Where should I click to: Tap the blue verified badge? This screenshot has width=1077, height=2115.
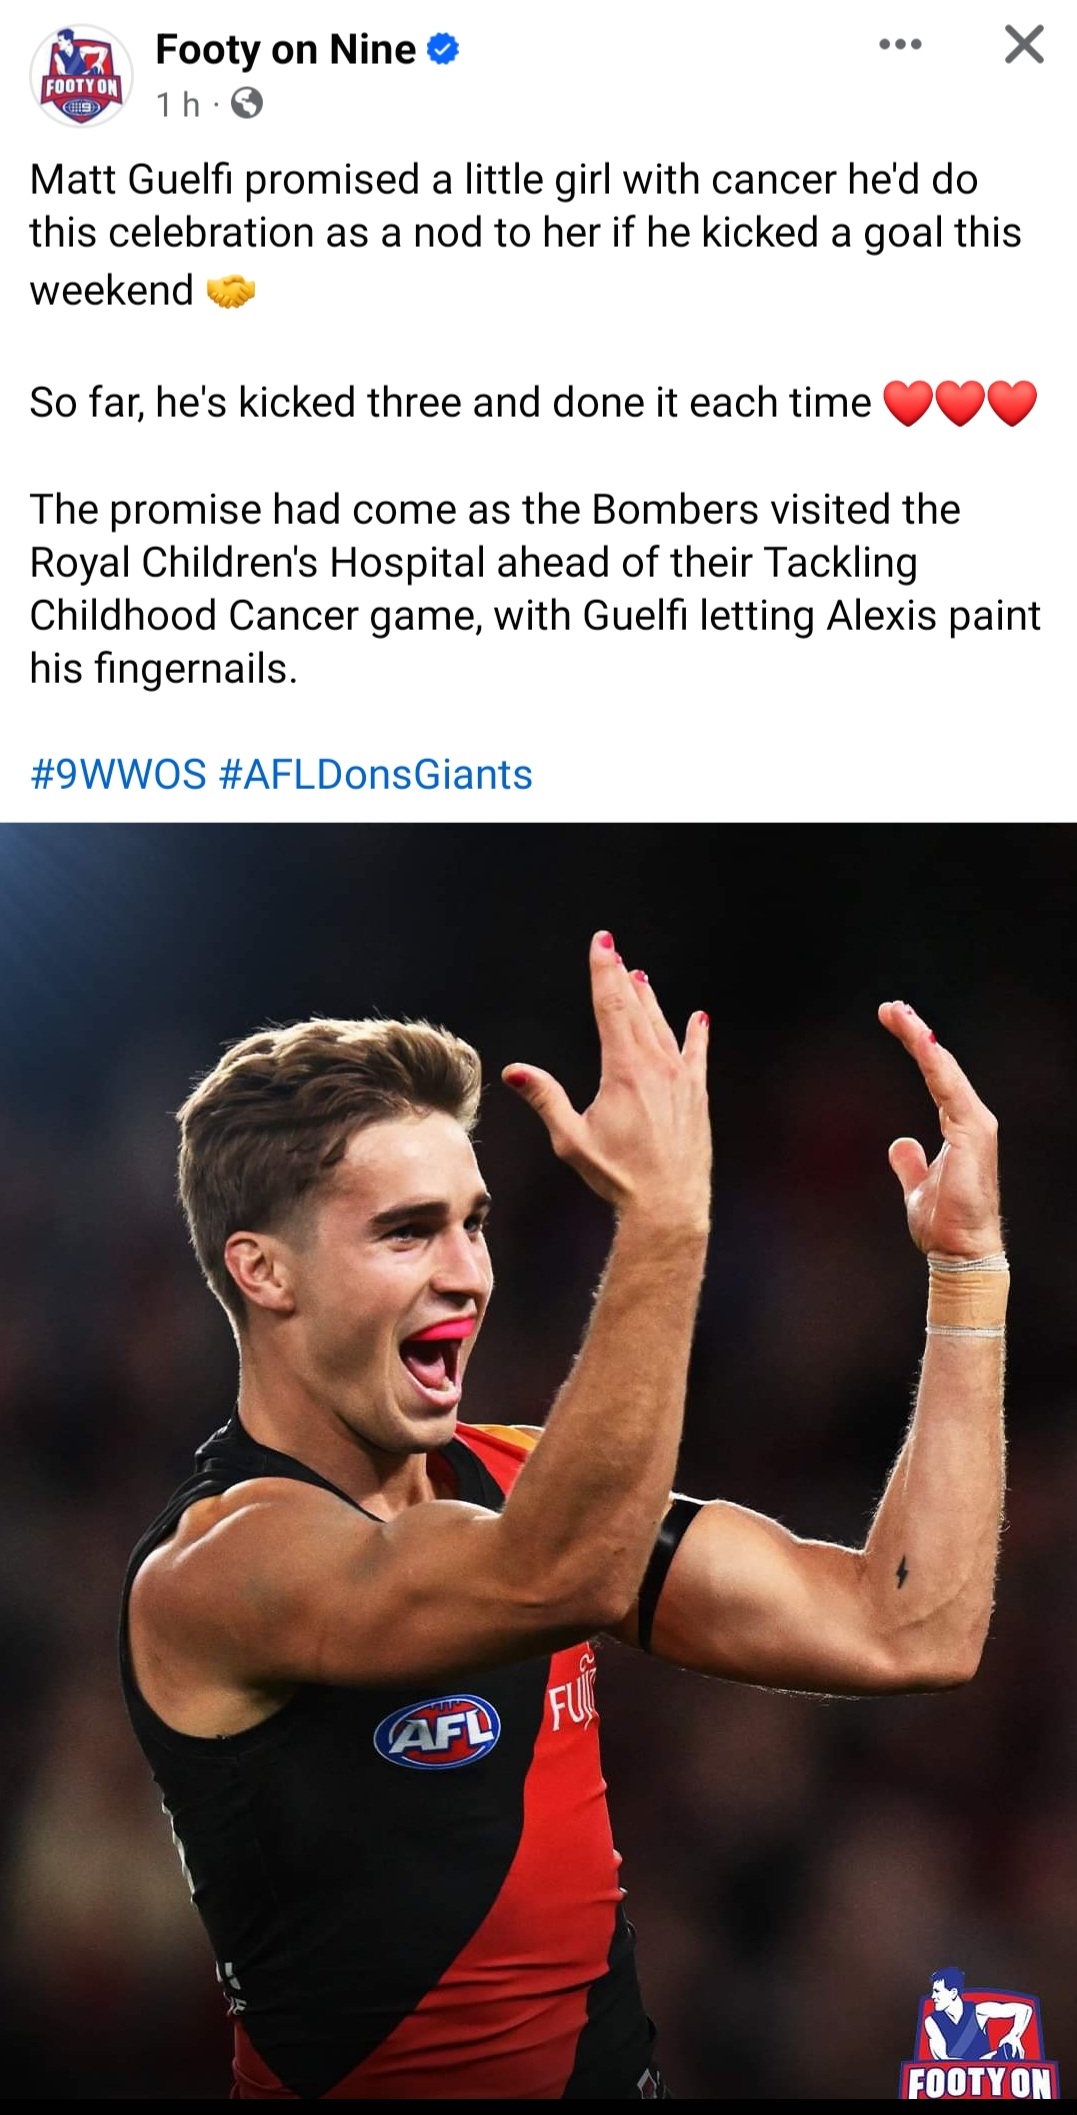tap(443, 49)
